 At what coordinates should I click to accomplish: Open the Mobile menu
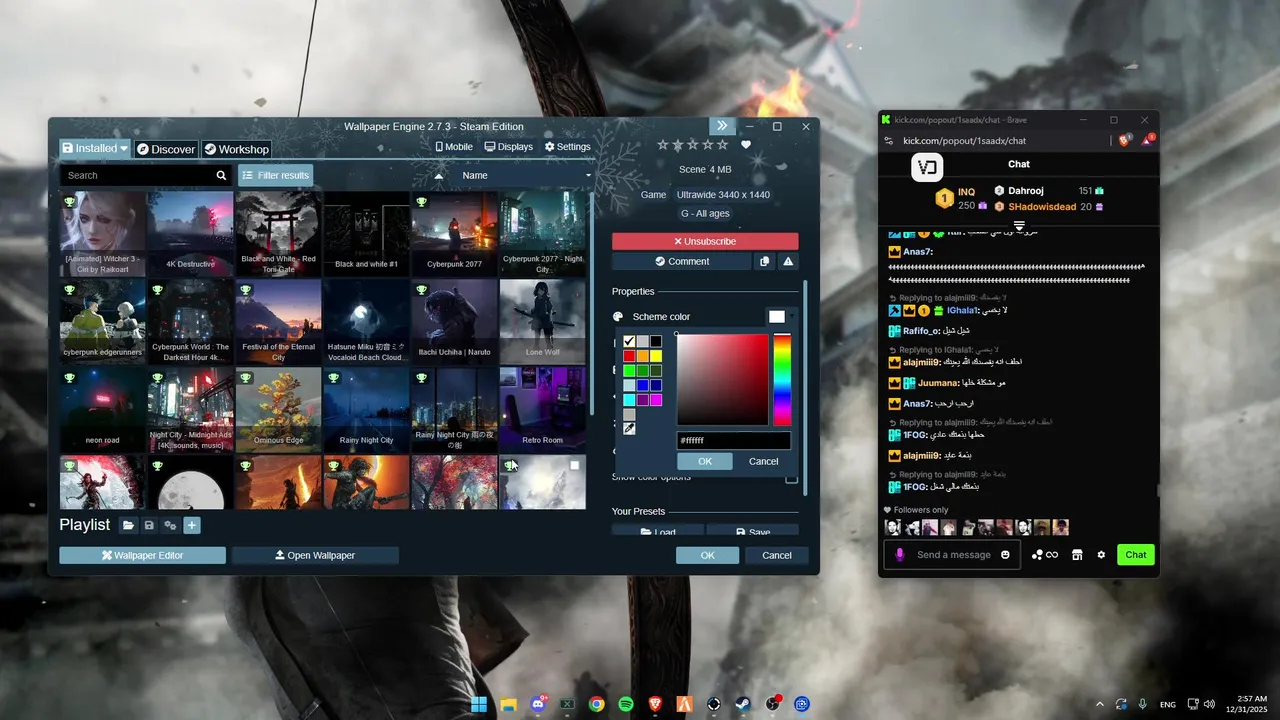pyautogui.click(x=454, y=147)
